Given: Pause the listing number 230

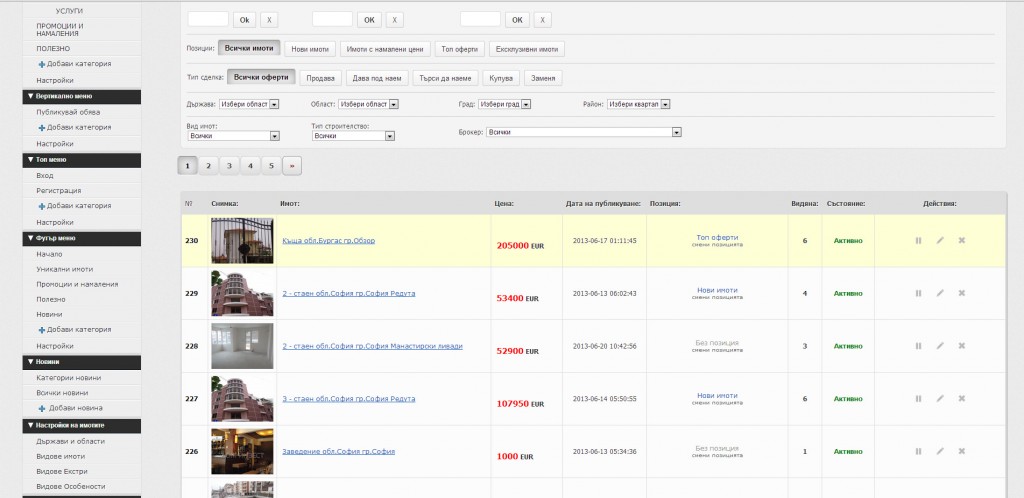Looking at the screenshot, I should point(918,240).
